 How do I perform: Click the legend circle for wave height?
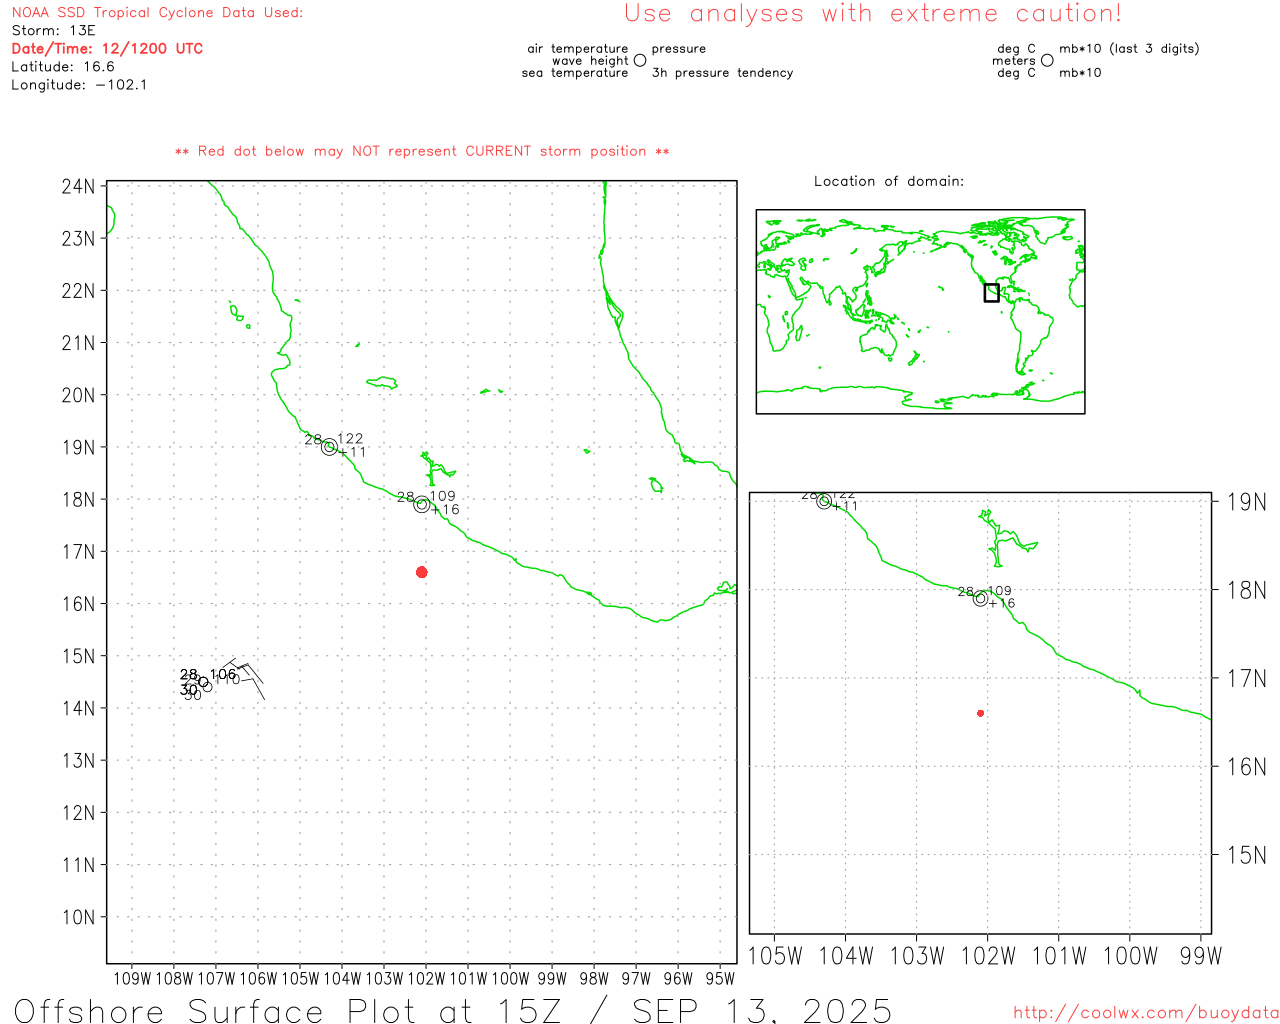click(640, 61)
